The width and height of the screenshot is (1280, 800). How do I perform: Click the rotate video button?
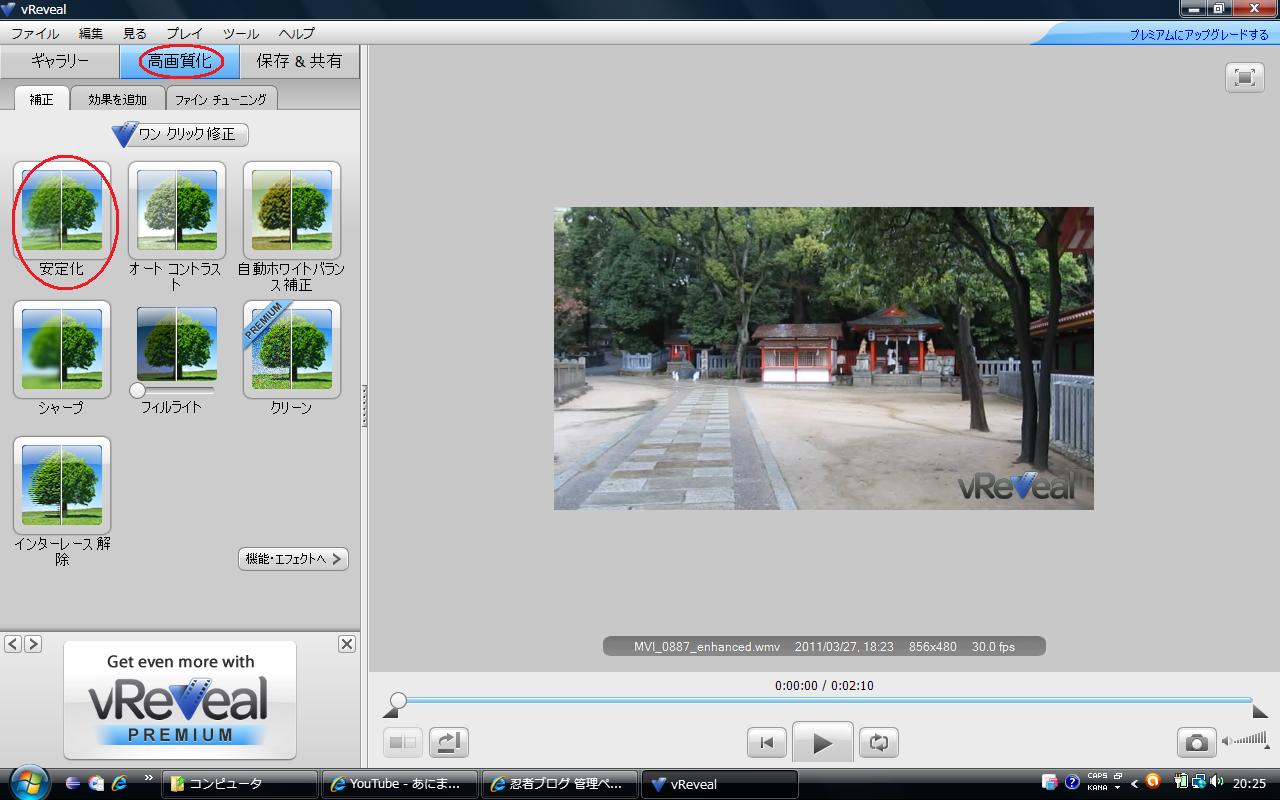coord(449,742)
